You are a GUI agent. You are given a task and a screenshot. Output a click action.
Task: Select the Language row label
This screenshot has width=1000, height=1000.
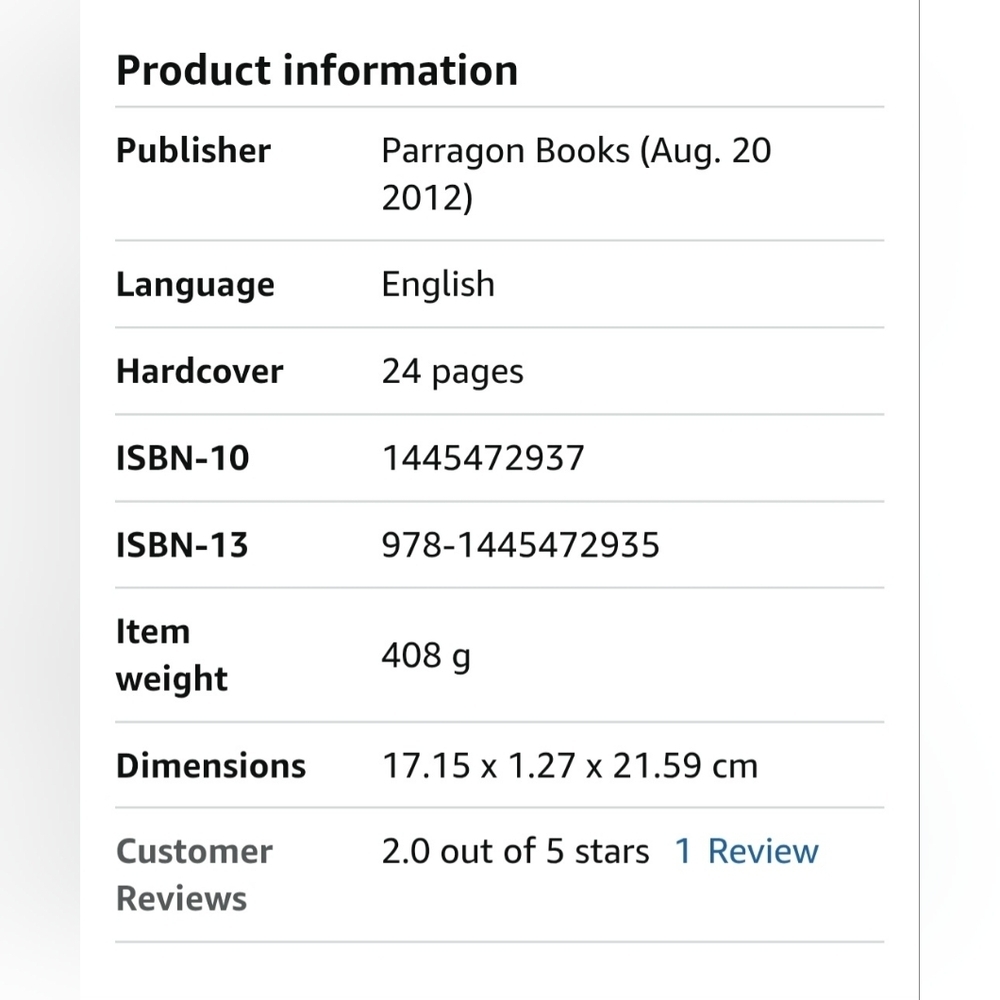195,285
